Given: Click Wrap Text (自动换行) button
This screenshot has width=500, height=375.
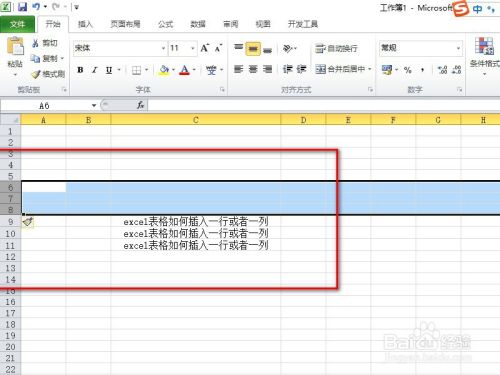Looking at the screenshot, I should [336, 48].
